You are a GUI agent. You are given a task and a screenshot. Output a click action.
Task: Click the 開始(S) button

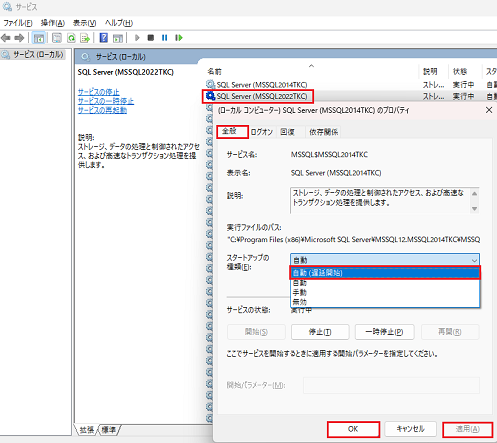click(x=256, y=332)
